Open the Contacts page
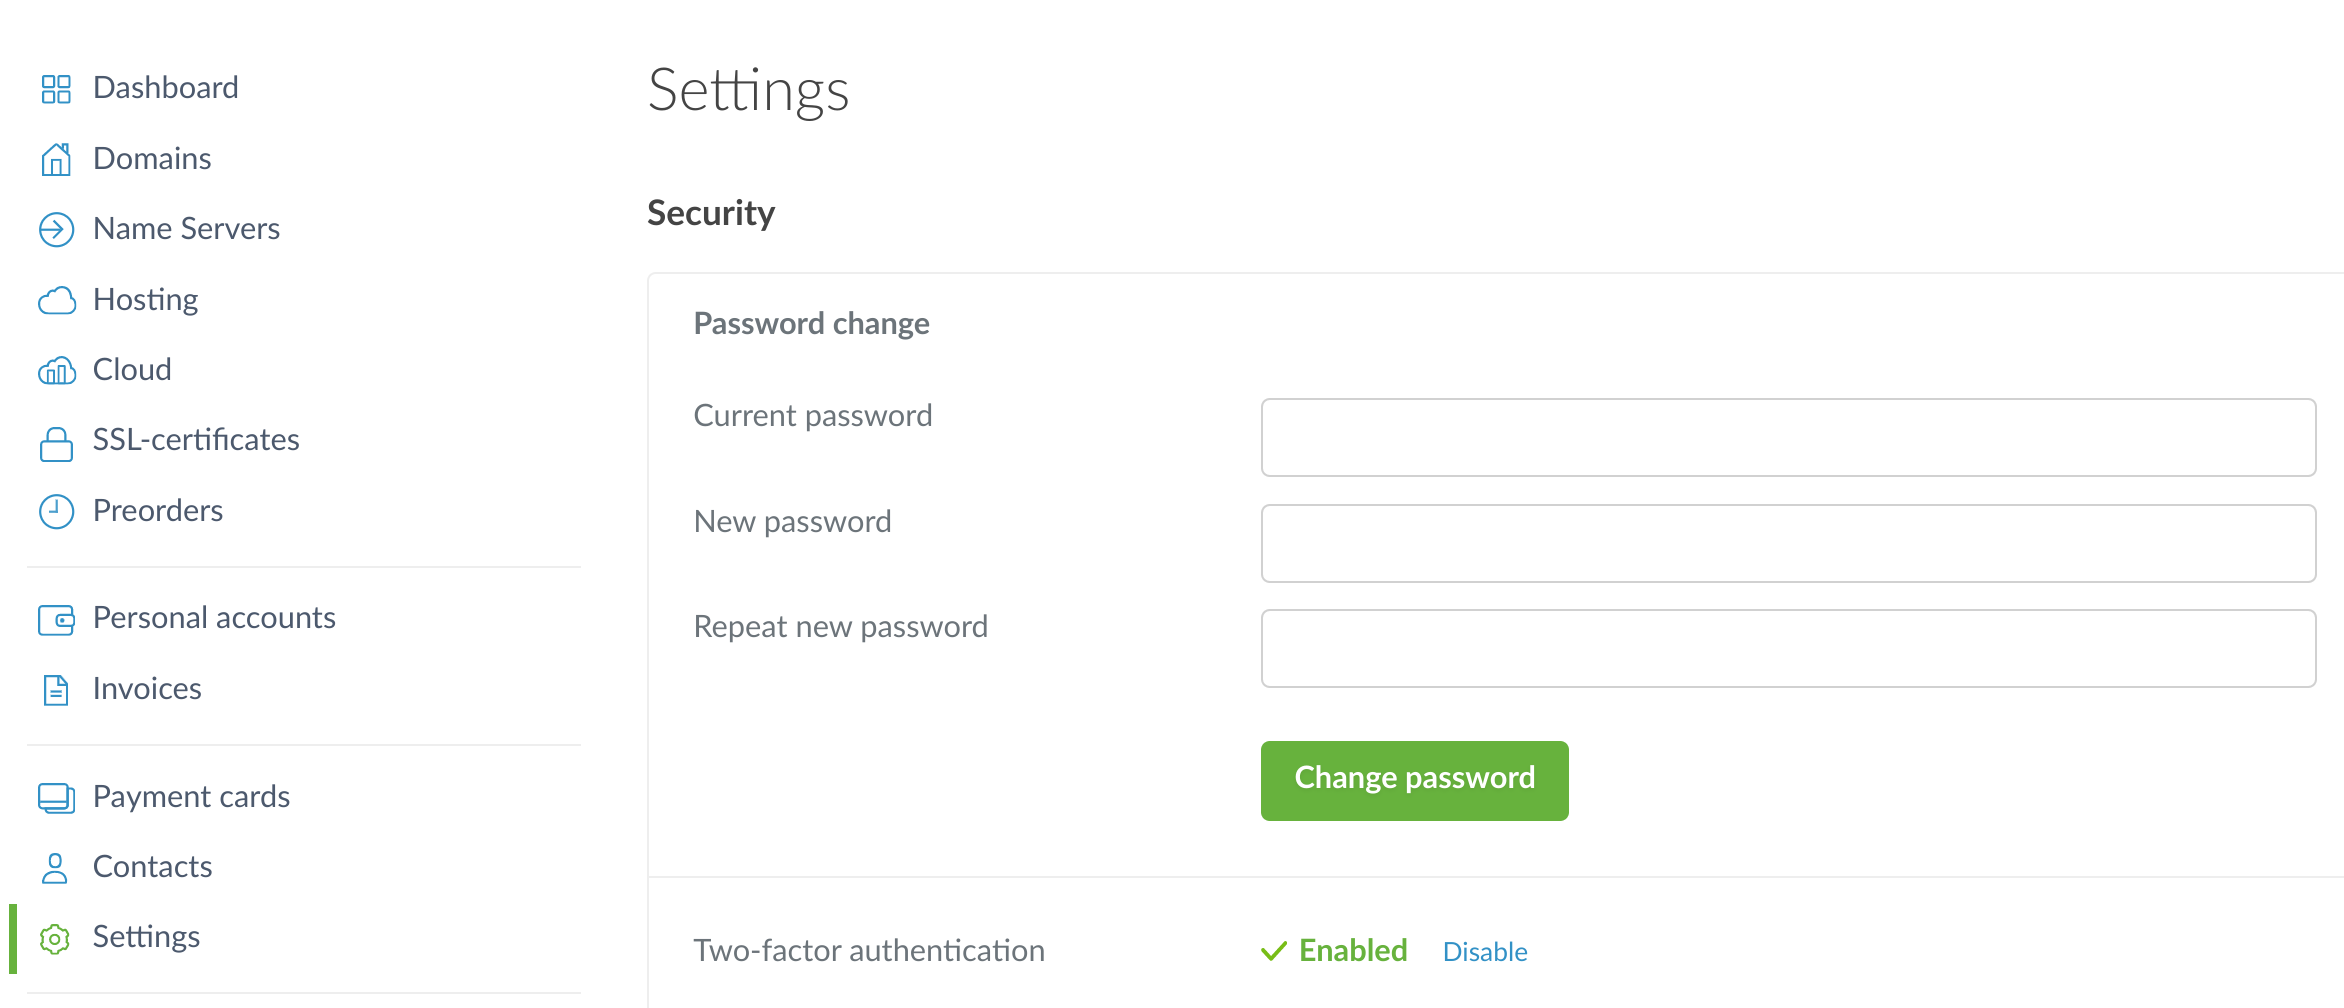 [152, 867]
